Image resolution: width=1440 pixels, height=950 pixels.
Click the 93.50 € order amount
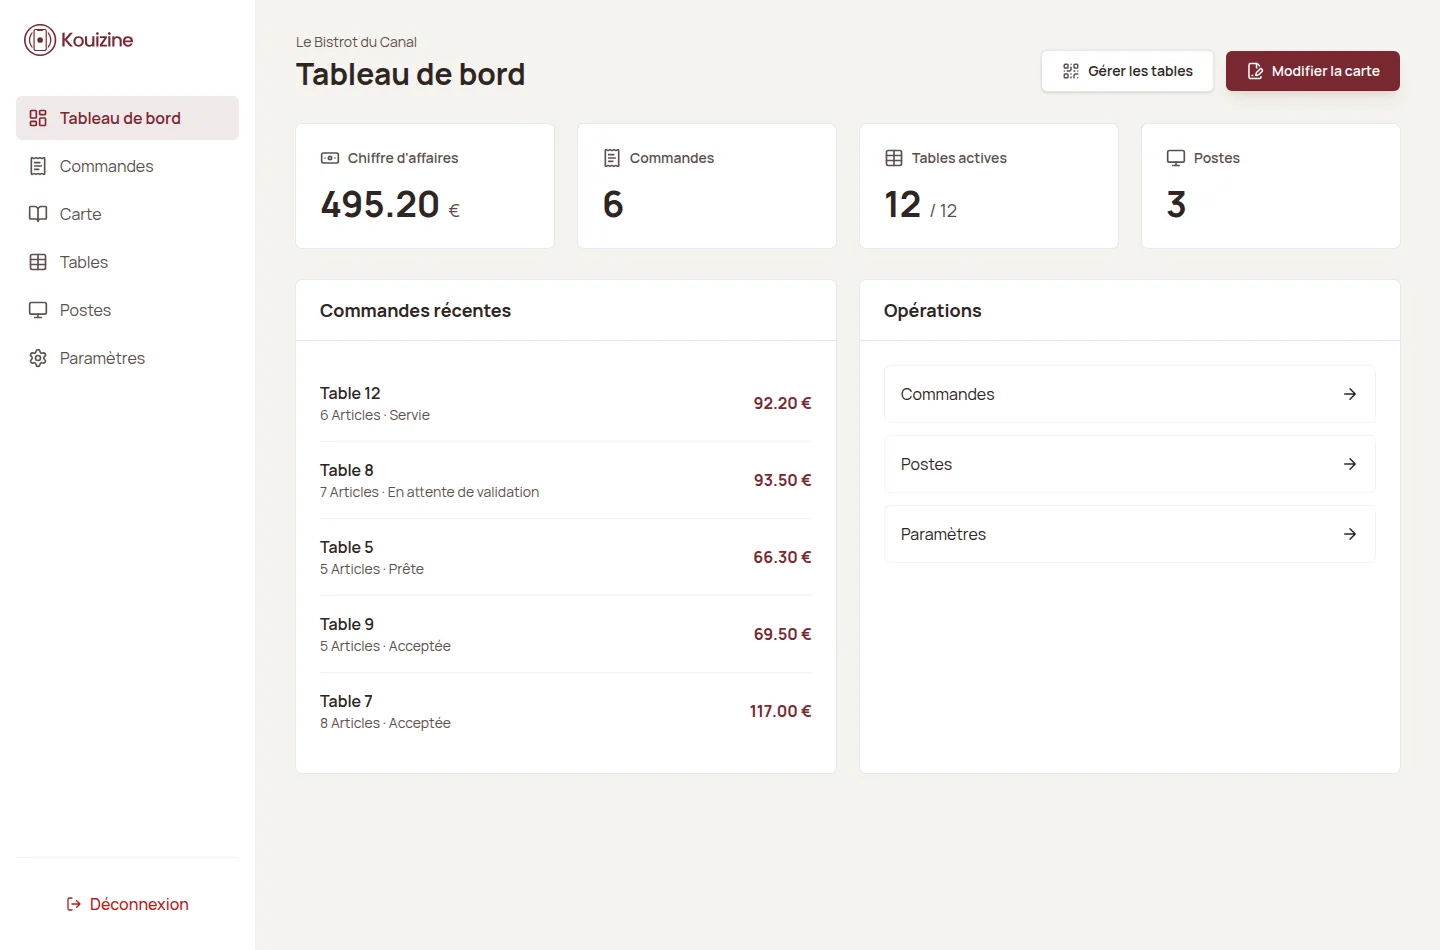point(782,480)
